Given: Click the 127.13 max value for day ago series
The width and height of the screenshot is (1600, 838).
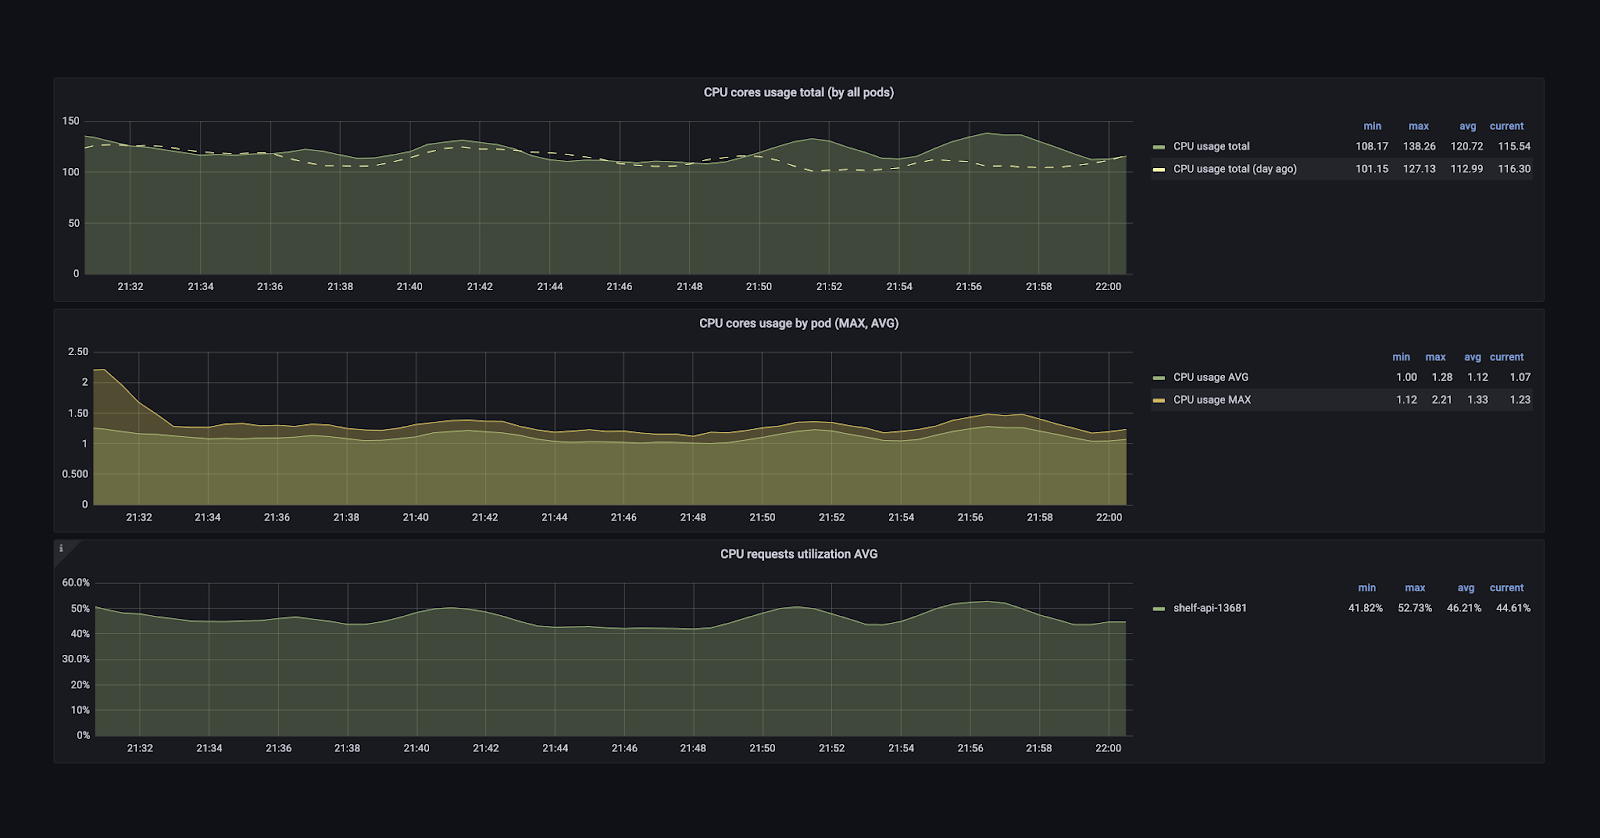Looking at the screenshot, I should pyautogui.click(x=1419, y=169).
